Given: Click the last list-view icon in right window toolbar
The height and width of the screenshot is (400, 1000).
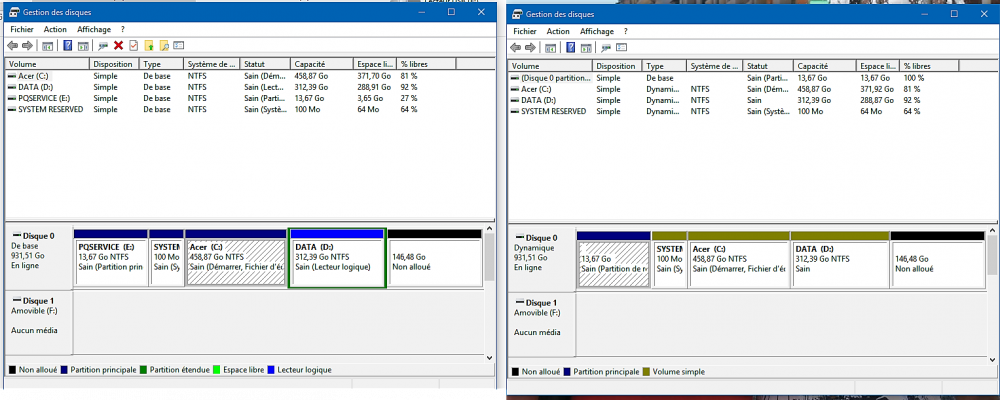Looking at the screenshot, I should 621,47.
